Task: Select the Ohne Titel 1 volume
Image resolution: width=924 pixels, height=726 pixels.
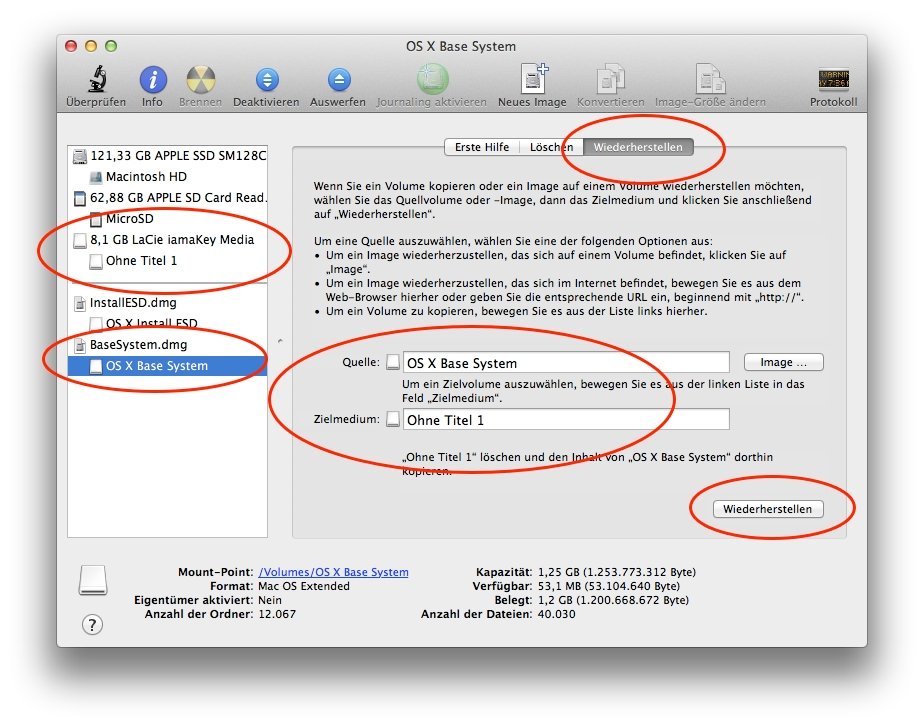Action: (168, 260)
